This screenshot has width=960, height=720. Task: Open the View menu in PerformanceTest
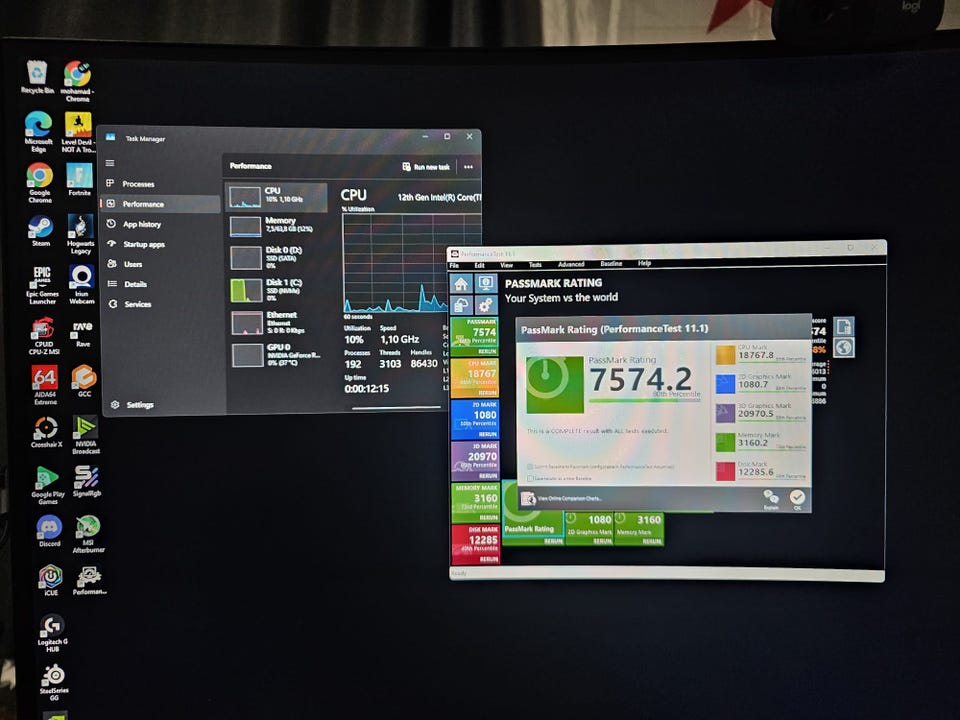tap(506, 265)
